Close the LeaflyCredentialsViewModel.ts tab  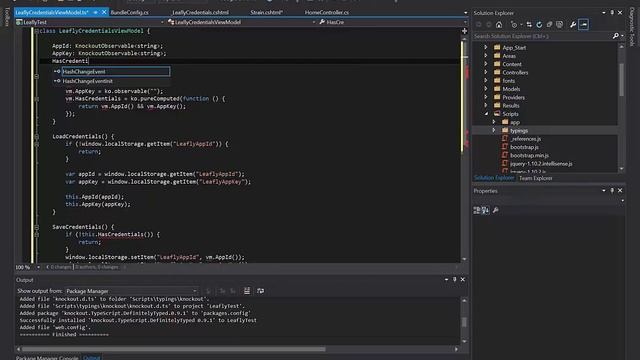click(104, 13)
